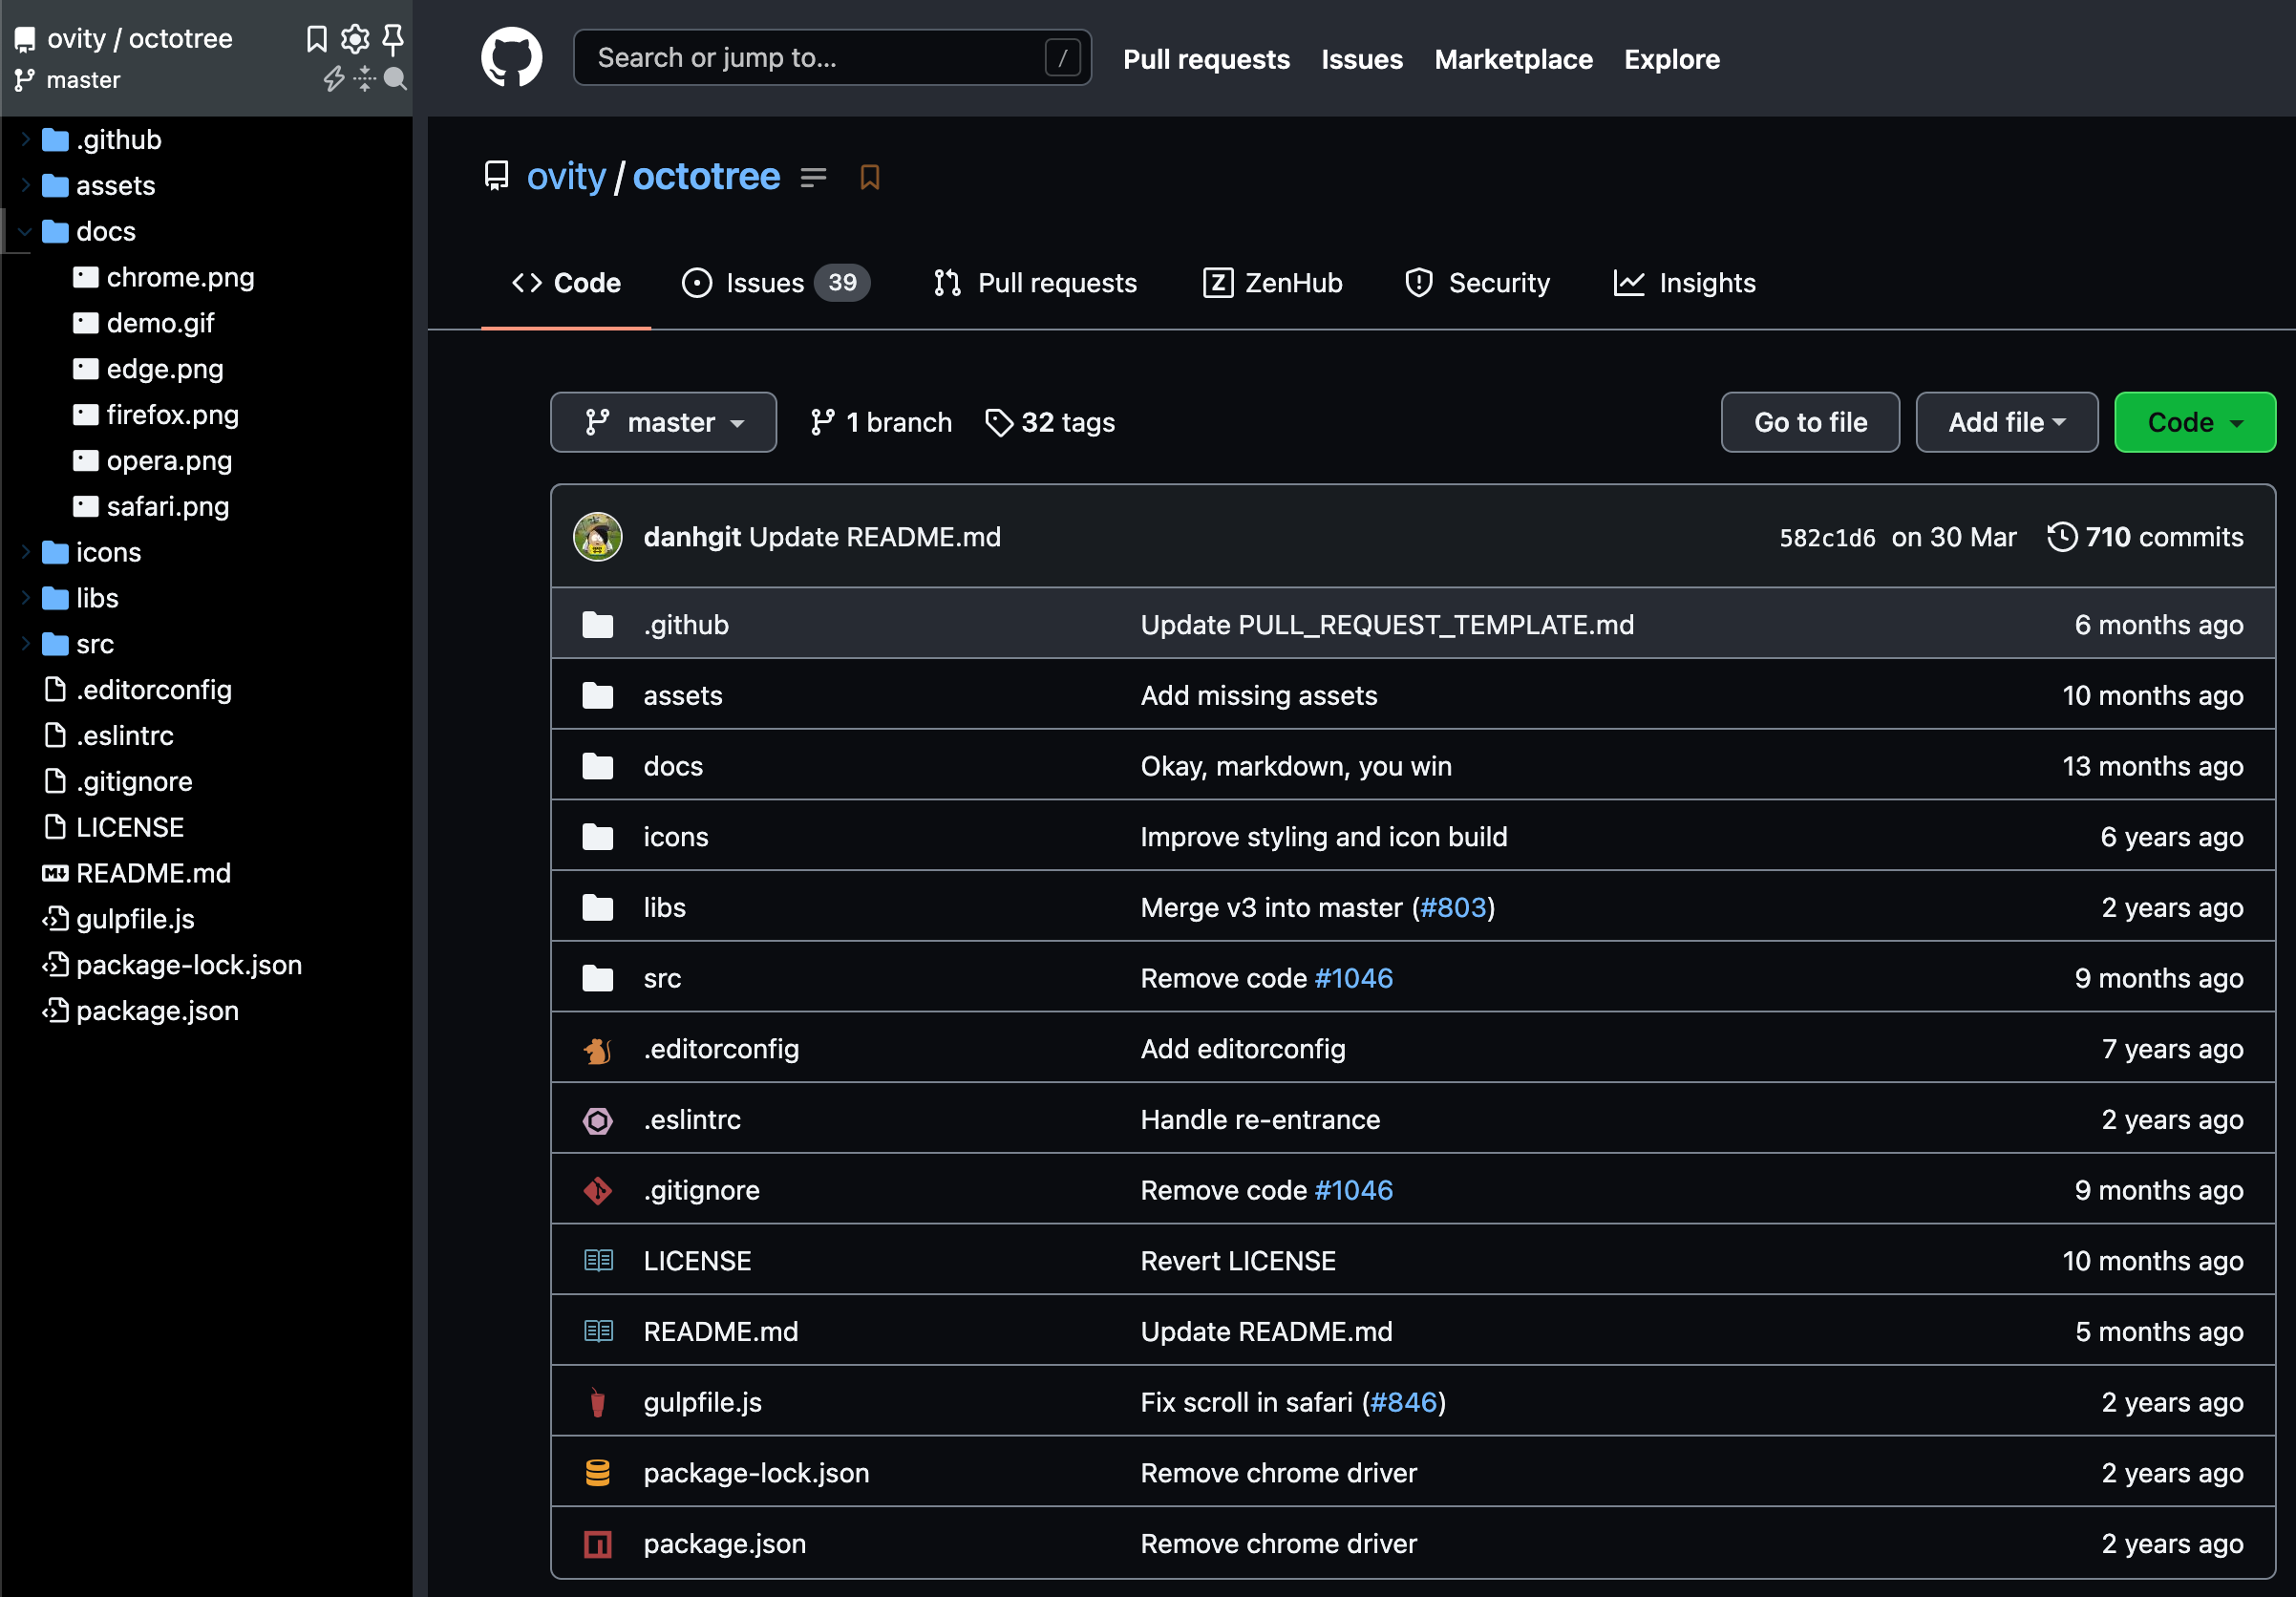The image size is (2296, 1597).
Task: Expand the src folder in the sidebar
Action: (24, 644)
